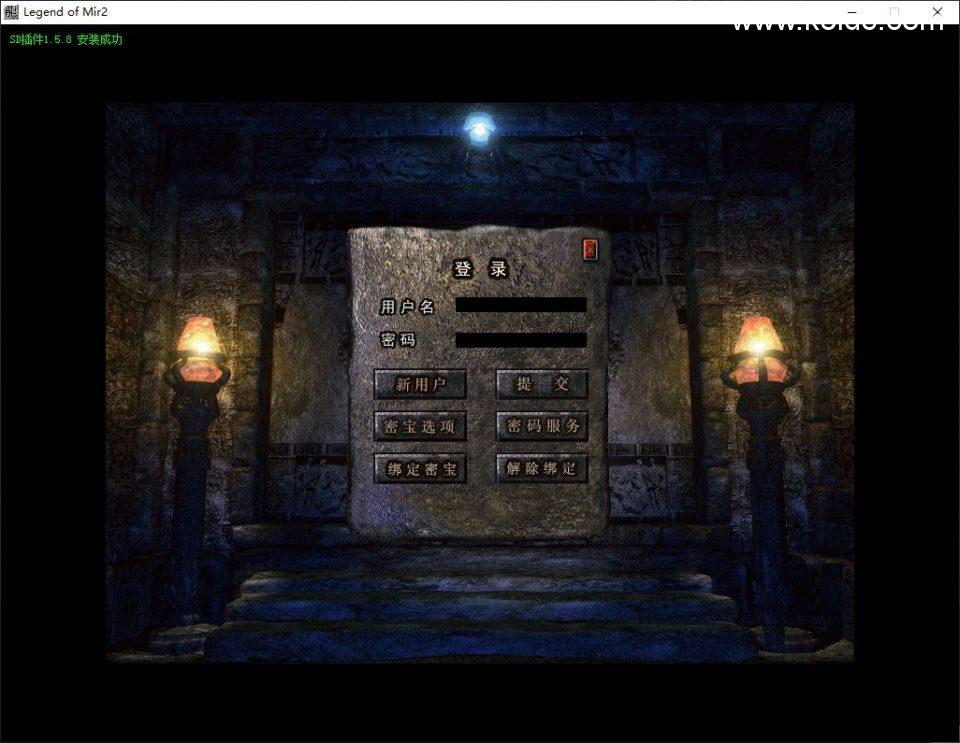This screenshot has height=743, width=960.
Task: Click the 新用户 new user button
Action: click(x=420, y=384)
